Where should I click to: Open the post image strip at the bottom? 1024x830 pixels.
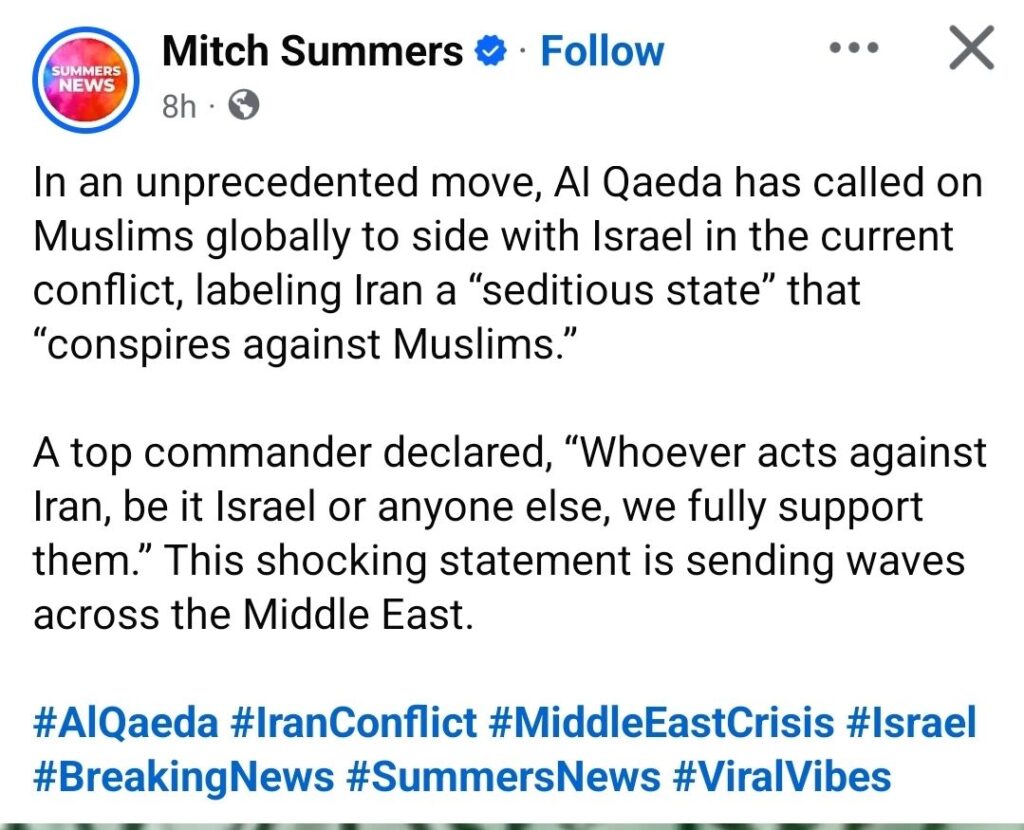(512, 824)
